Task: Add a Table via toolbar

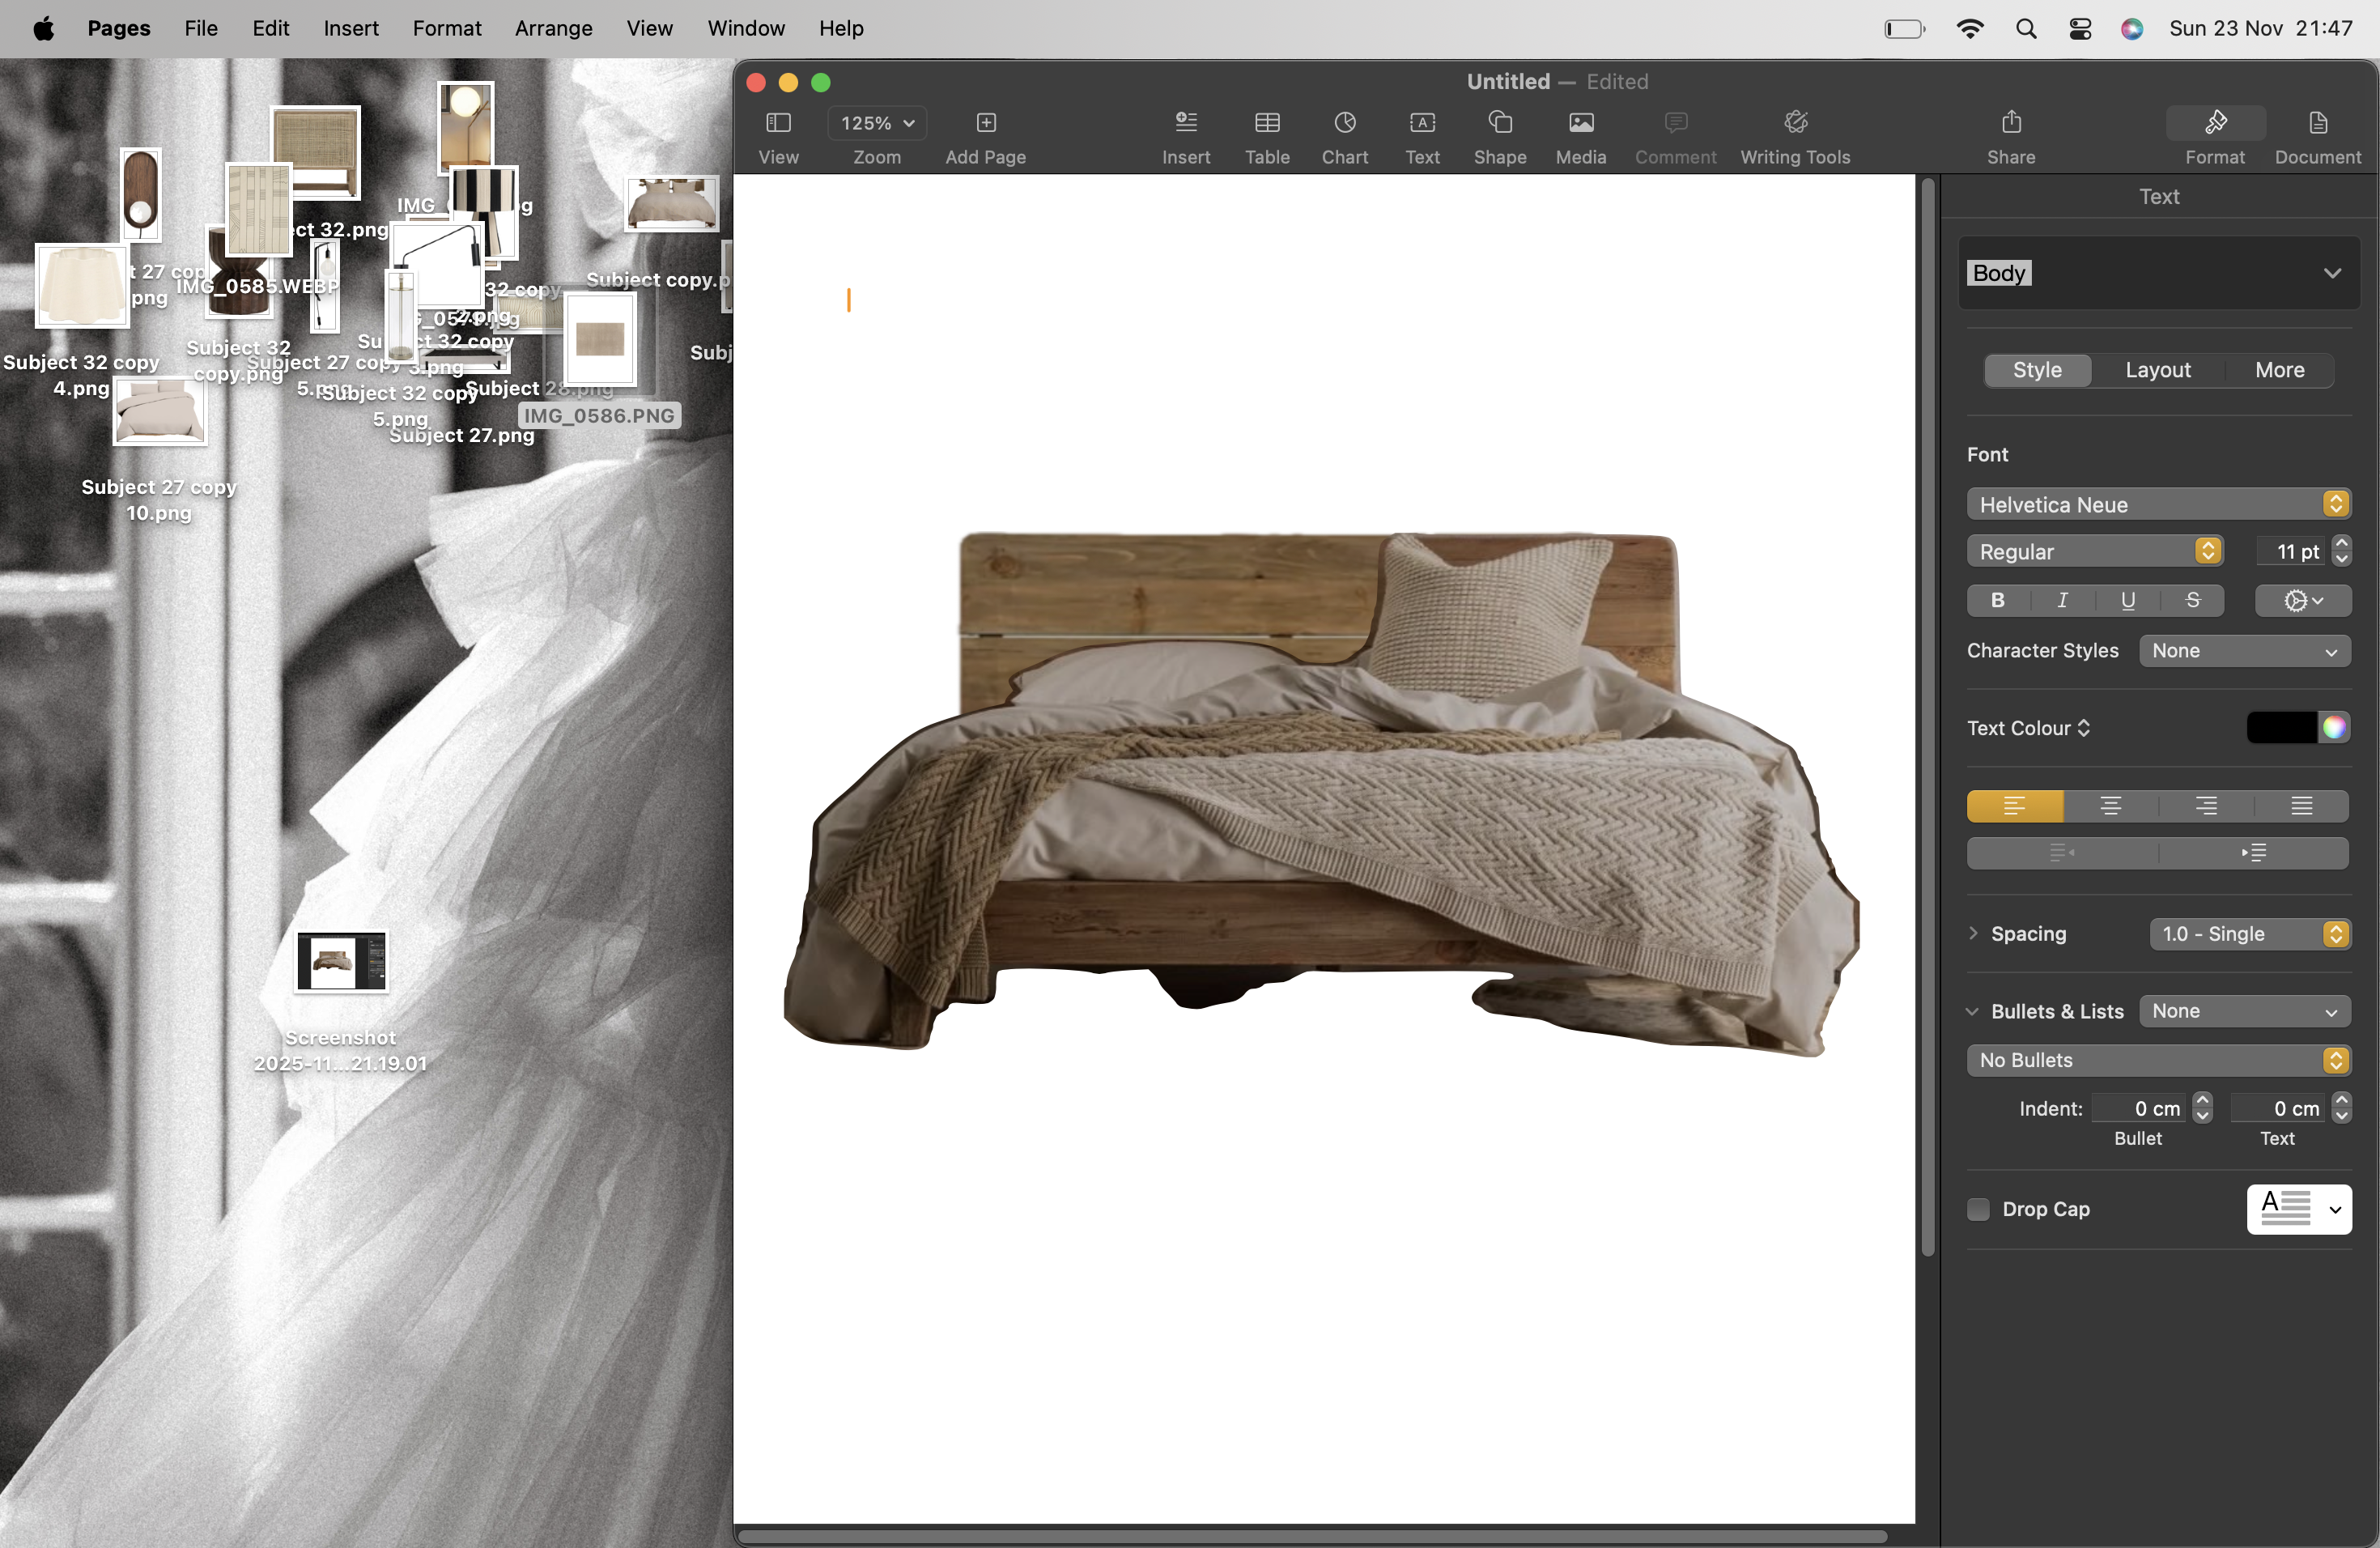Action: 1266,123
